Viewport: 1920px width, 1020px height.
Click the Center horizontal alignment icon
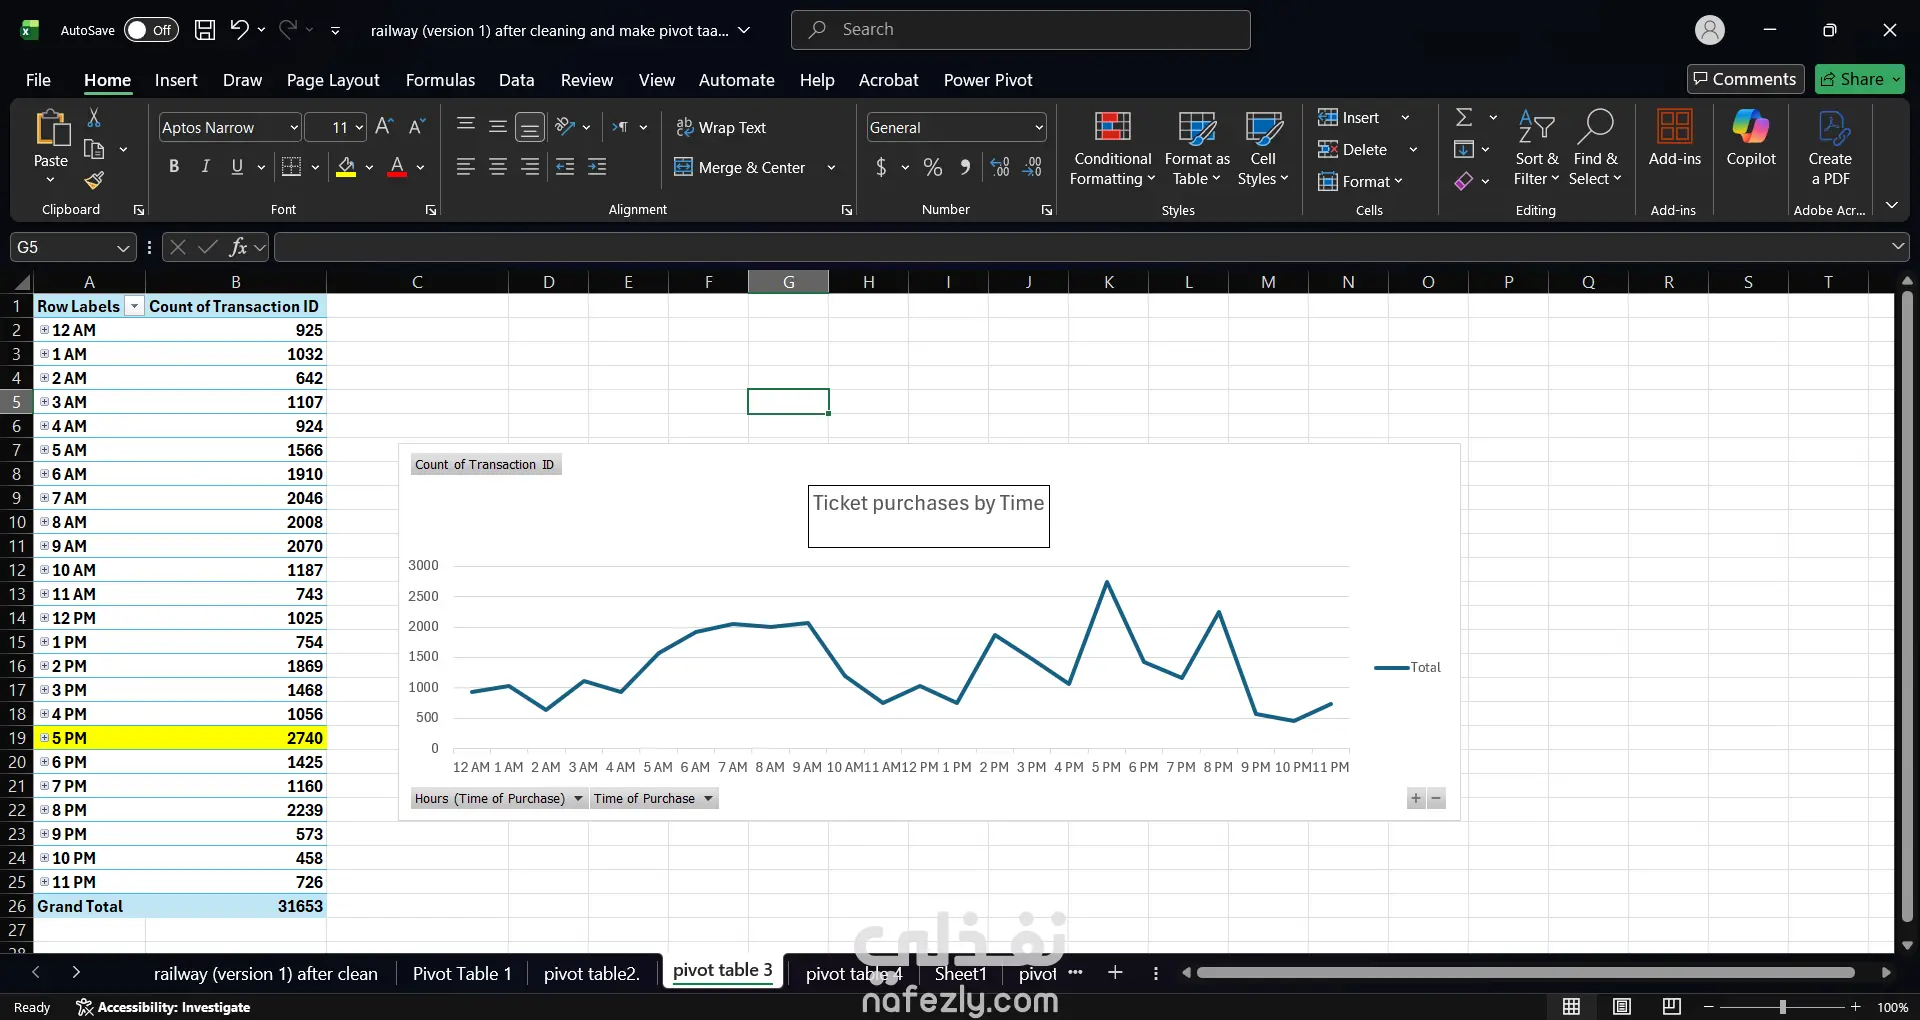tap(498, 167)
